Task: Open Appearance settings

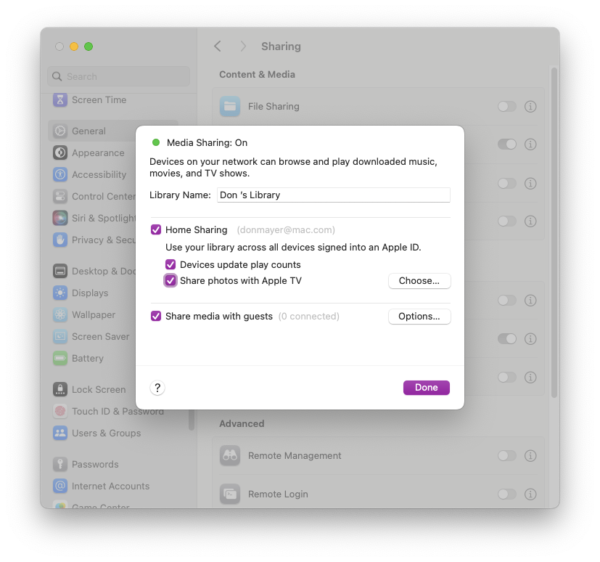Action: tap(89, 153)
